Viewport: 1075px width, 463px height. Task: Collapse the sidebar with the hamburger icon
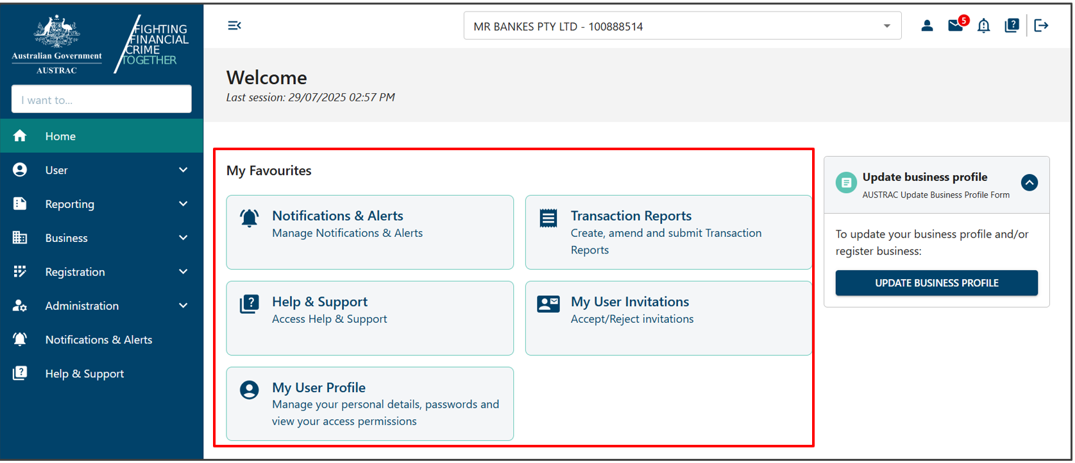click(234, 26)
